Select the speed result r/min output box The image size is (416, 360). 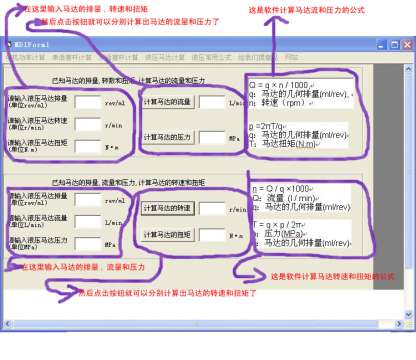[x=212, y=208]
